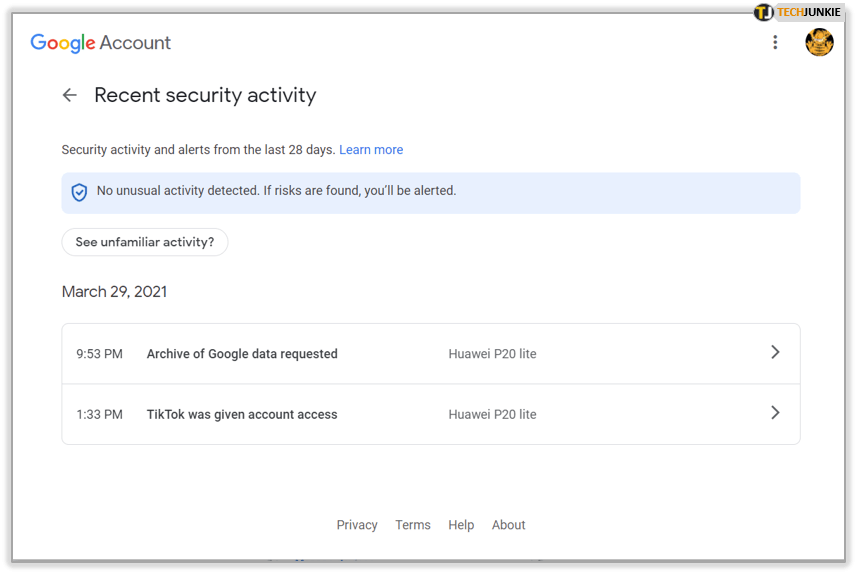
Task: Click the shield icon in the alert banner
Action: [x=79, y=192]
